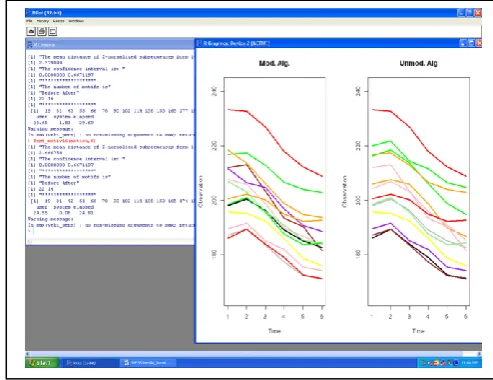This screenshot has height=380, width=493.
Task: Open the Windows menu in menu bar
Action: [x=76, y=21]
